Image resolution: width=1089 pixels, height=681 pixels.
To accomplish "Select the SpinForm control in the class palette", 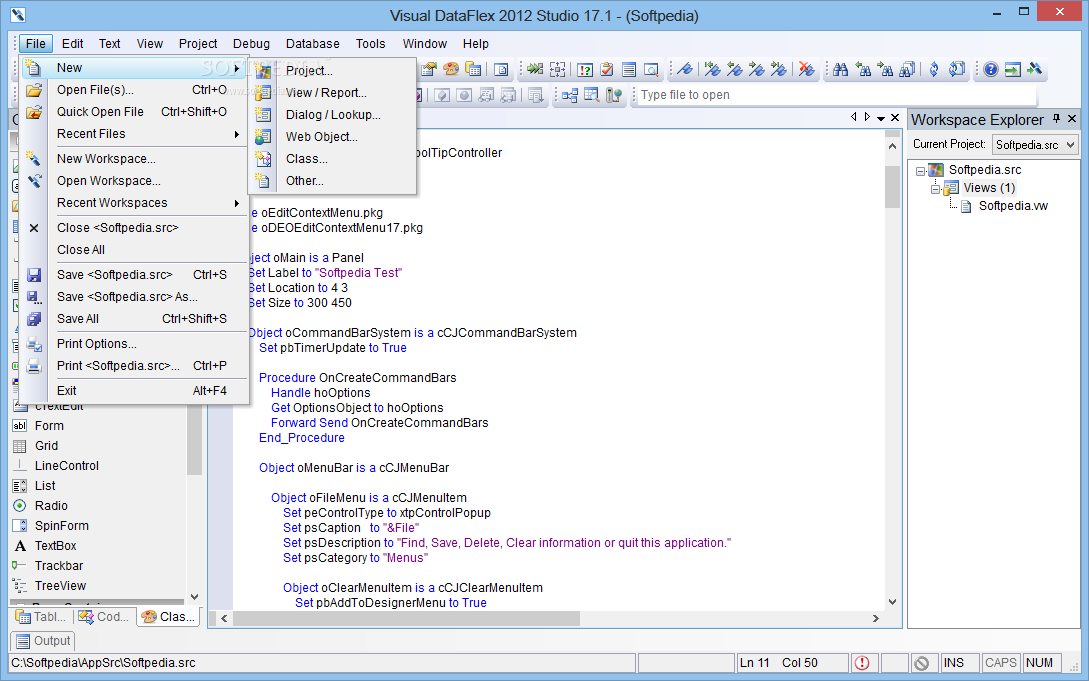I will tap(62, 526).
